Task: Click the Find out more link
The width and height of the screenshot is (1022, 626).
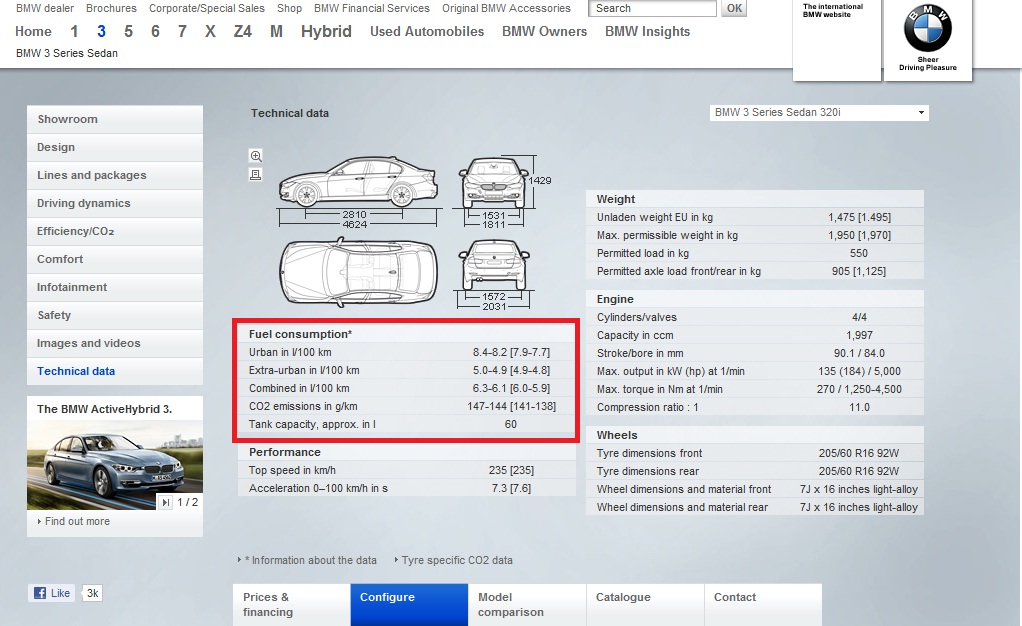Action: (77, 521)
